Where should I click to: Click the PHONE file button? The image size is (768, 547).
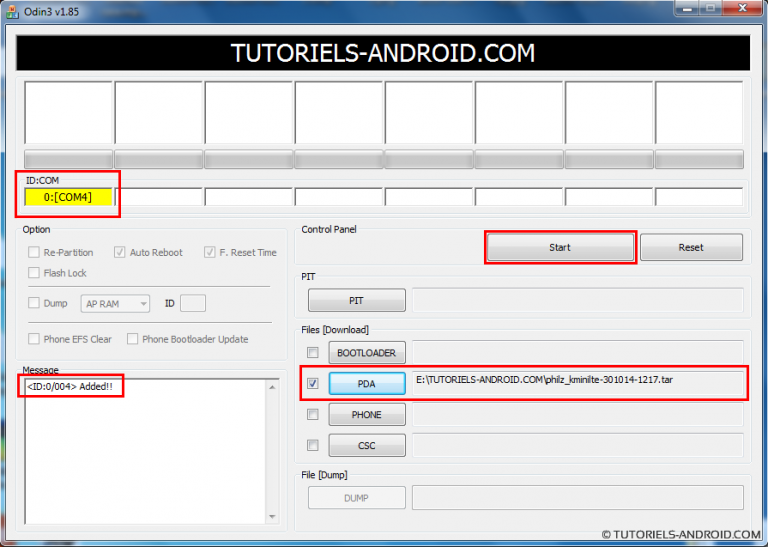(367, 414)
